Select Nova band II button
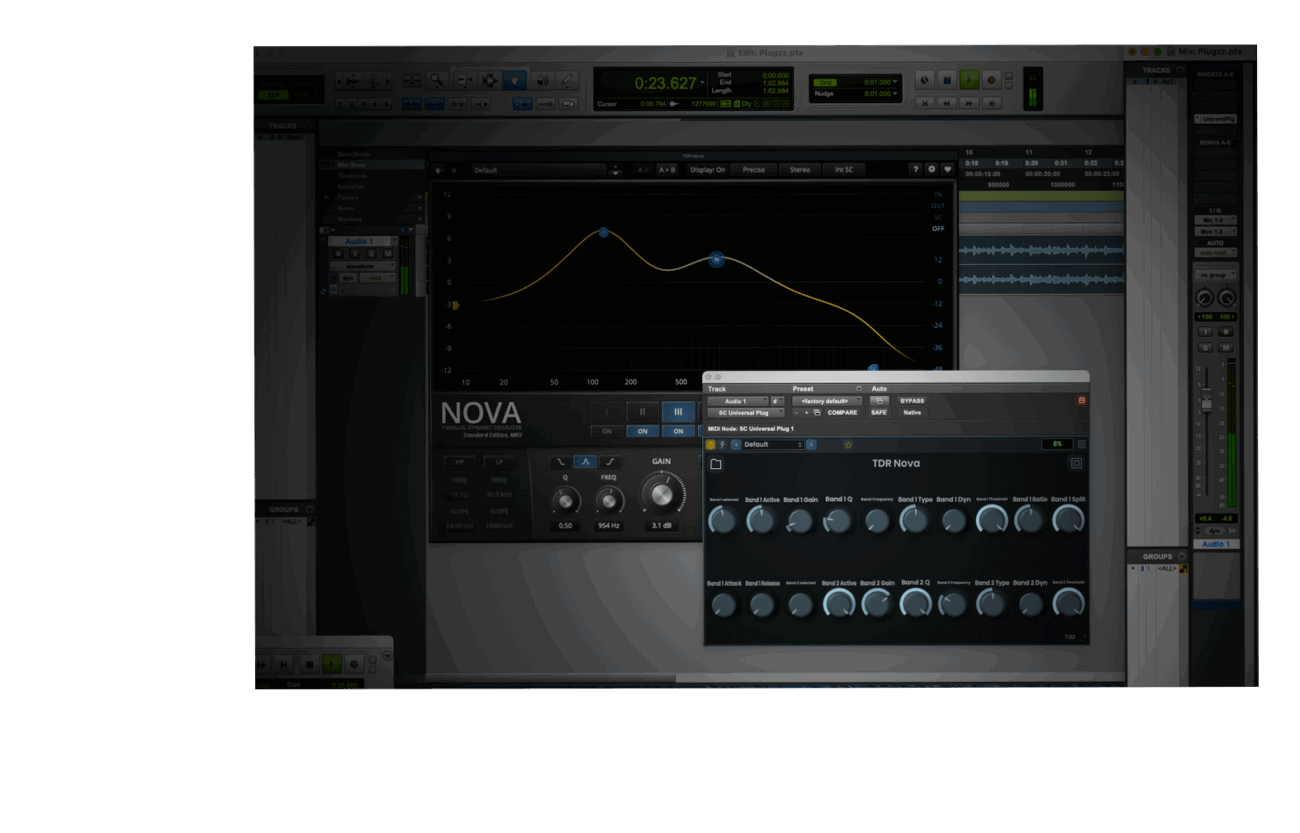 642,412
